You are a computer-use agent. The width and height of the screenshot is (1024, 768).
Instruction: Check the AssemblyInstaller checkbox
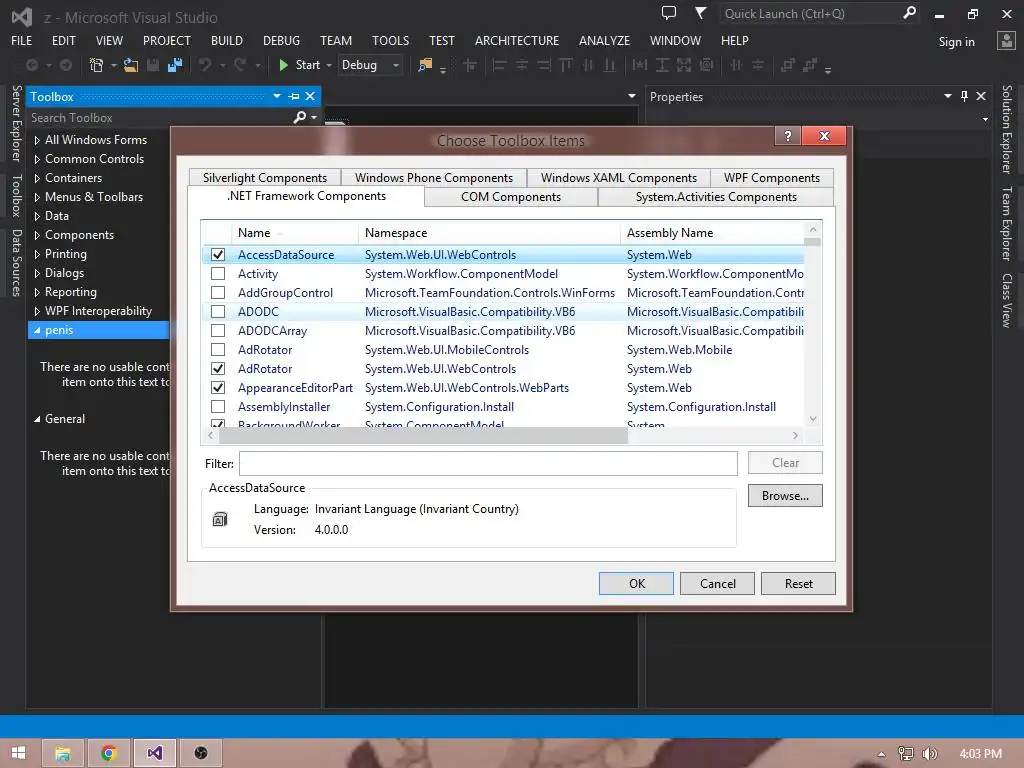218,406
